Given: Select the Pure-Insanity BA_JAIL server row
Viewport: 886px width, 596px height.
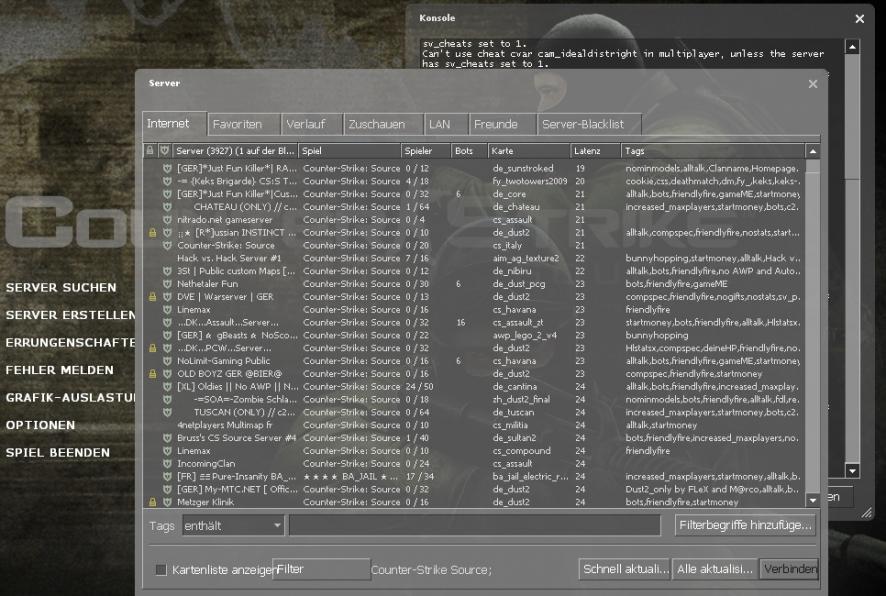Looking at the screenshot, I should (474, 476).
